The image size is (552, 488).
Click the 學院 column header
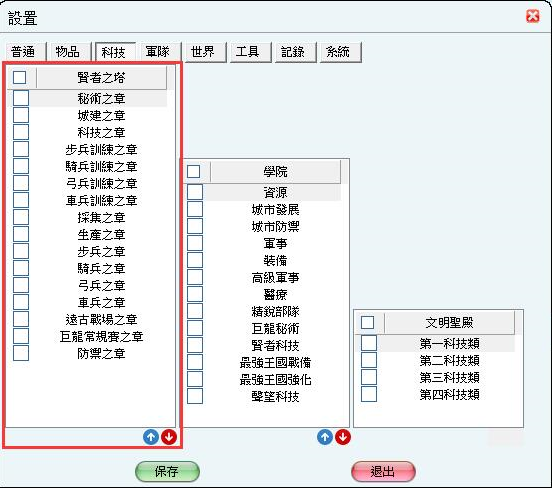coord(275,172)
